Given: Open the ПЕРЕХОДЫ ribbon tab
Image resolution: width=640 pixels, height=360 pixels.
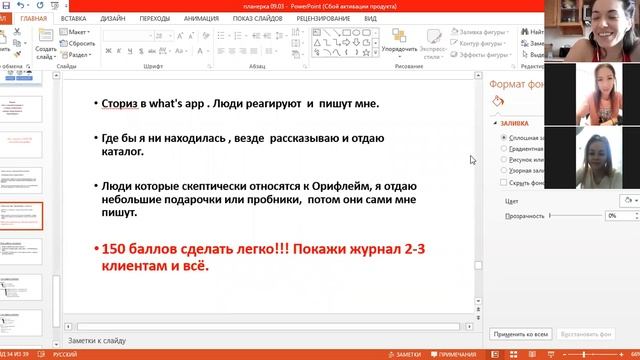Looking at the screenshot, I should coord(155,19).
